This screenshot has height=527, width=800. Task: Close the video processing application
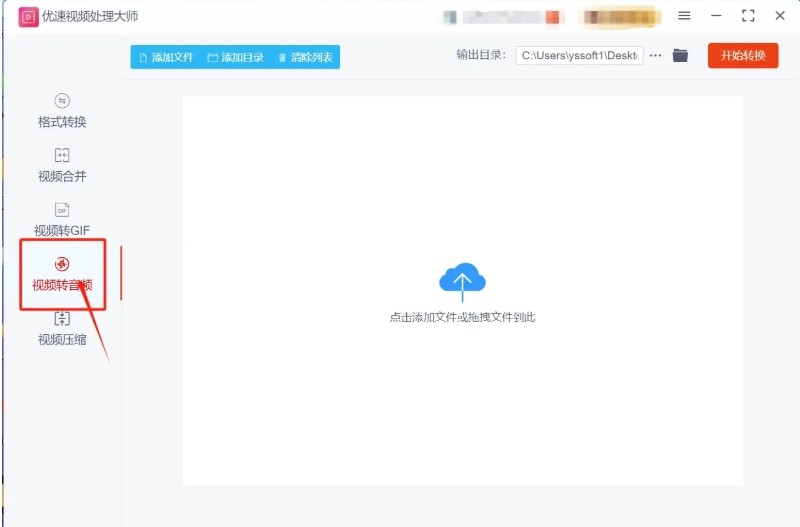[779, 16]
